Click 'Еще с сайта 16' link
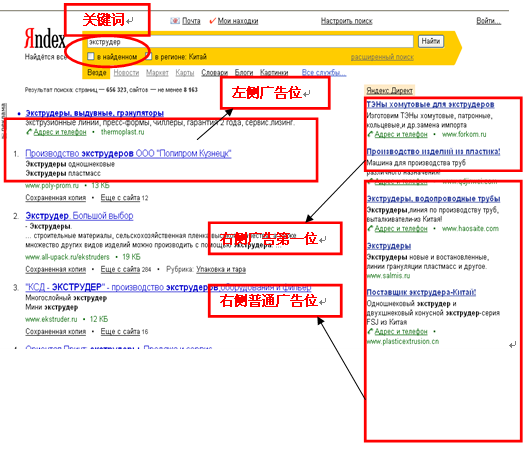The height and width of the screenshot is (451, 529). (x=124, y=332)
